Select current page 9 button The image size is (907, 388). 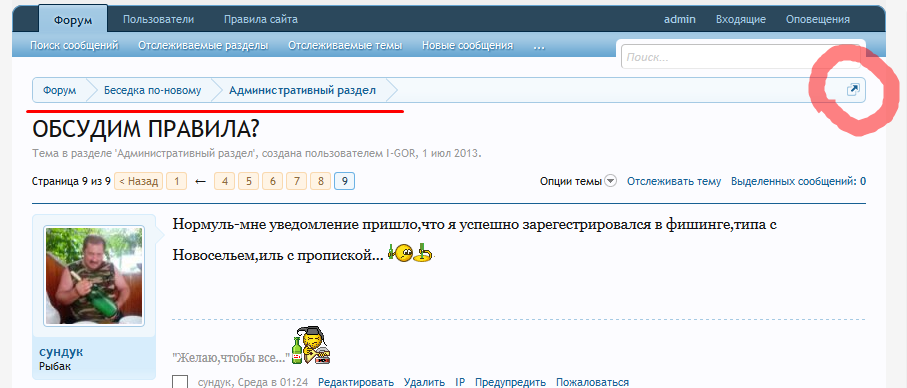click(344, 182)
